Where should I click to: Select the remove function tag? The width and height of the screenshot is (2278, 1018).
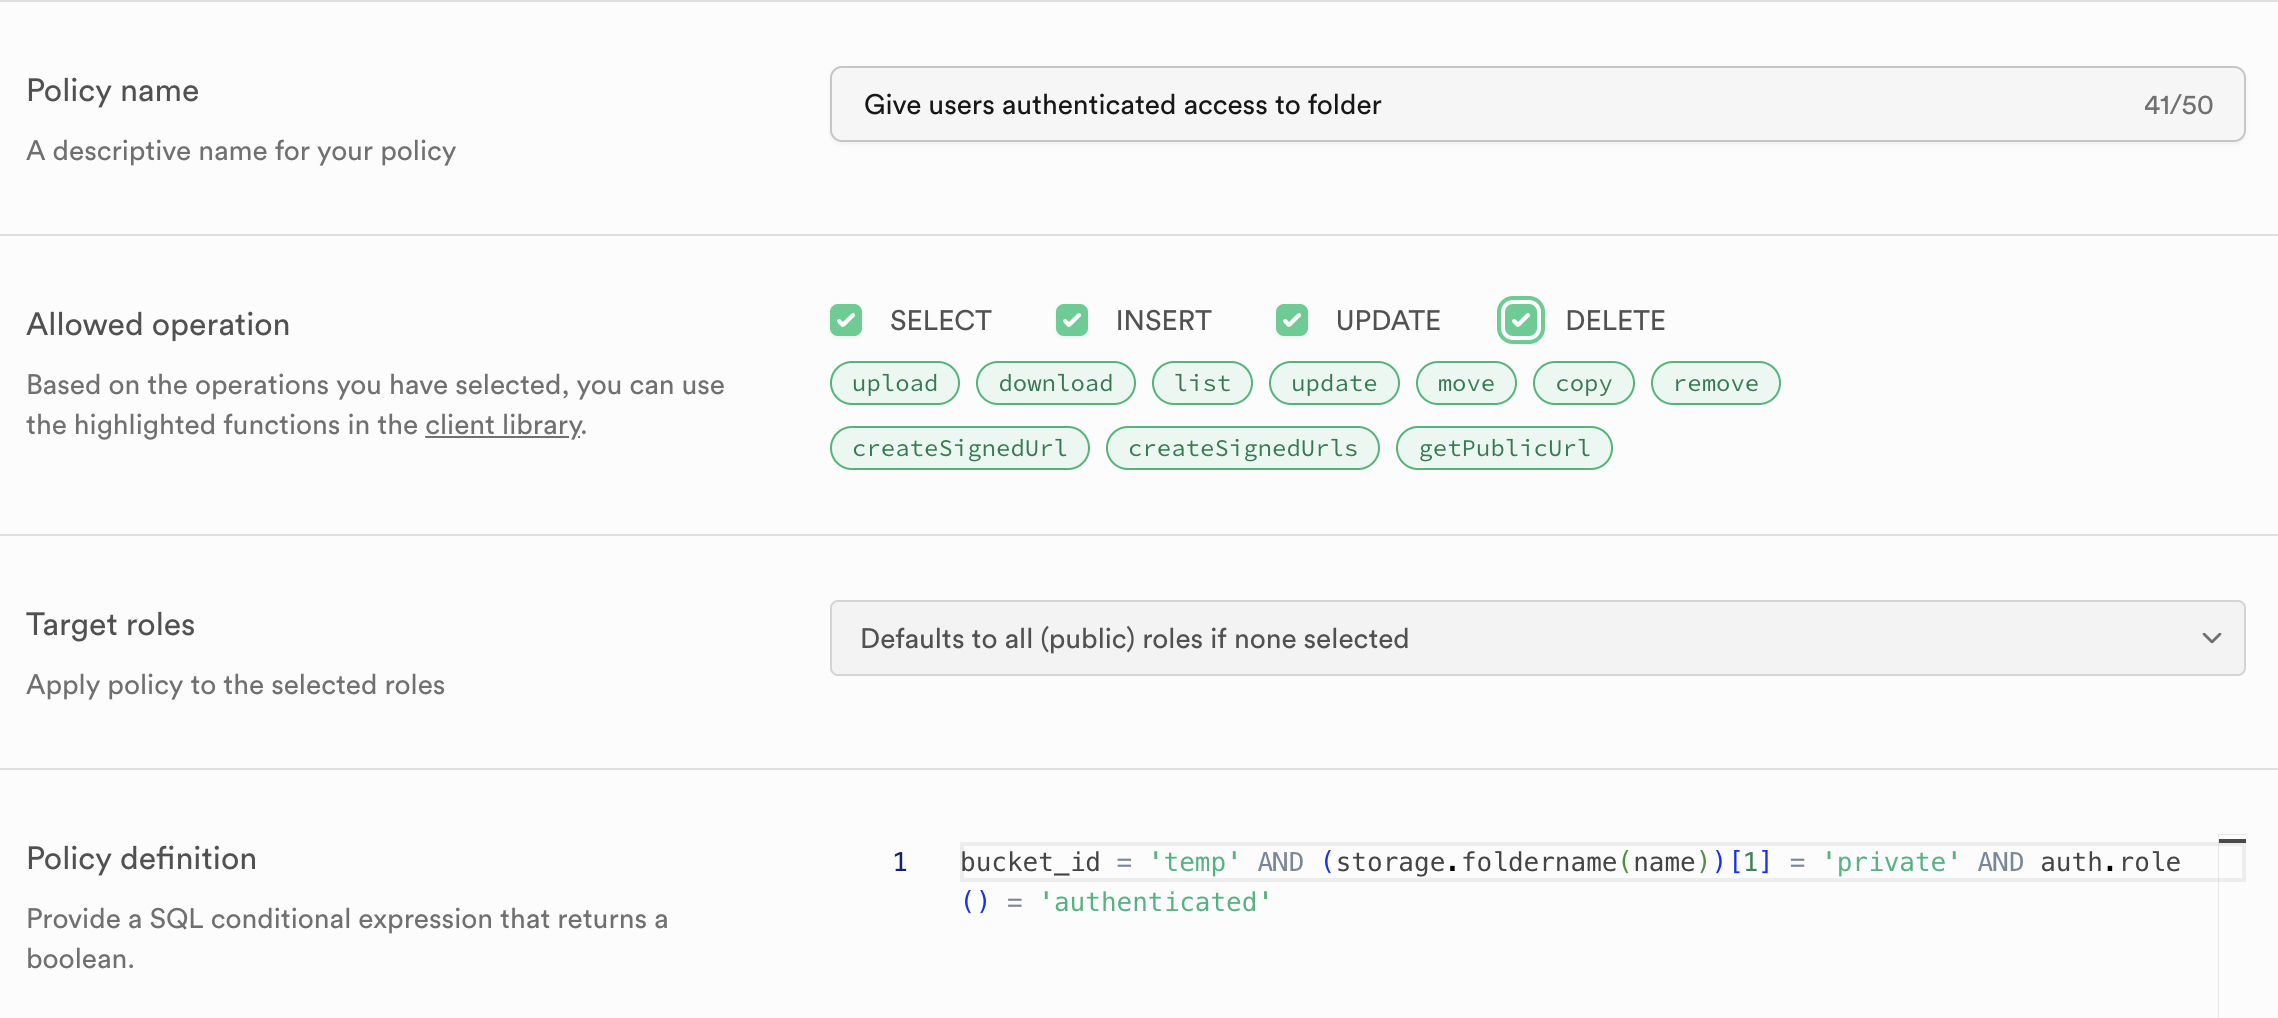1715,383
